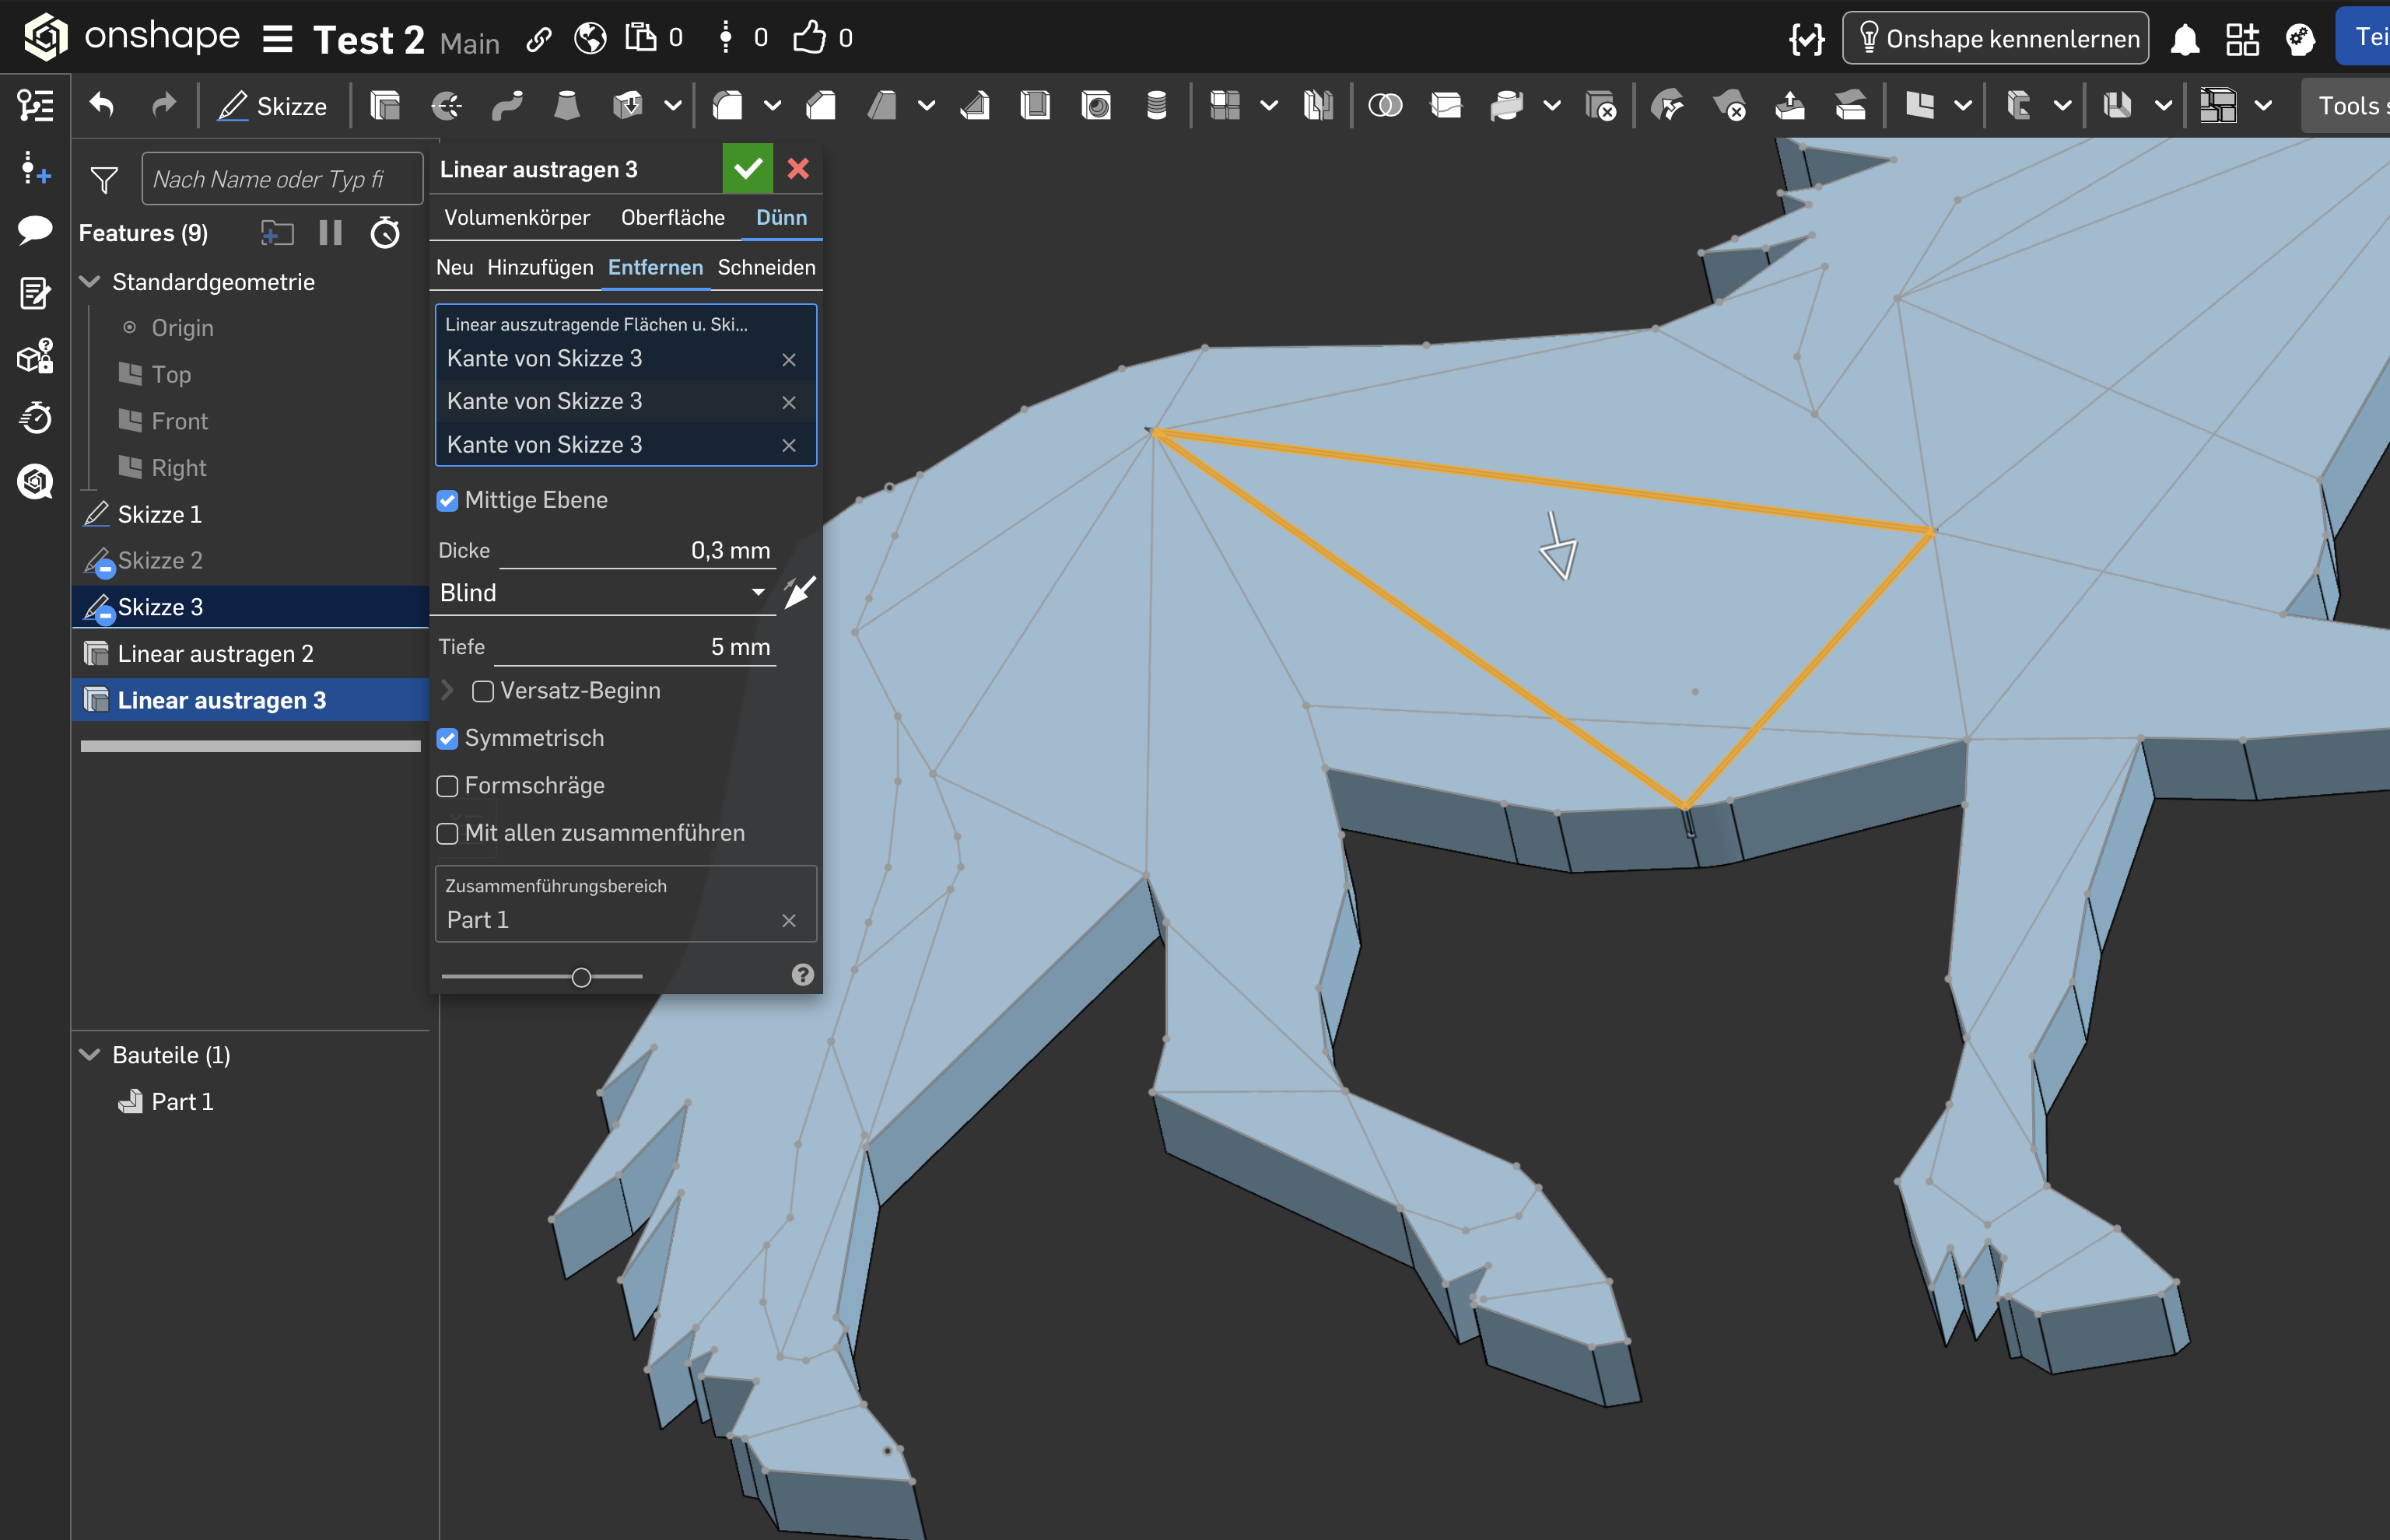Click the Onshape kennenlernen button
Image resolution: width=2390 pixels, height=1540 pixels.
tap(1995, 39)
